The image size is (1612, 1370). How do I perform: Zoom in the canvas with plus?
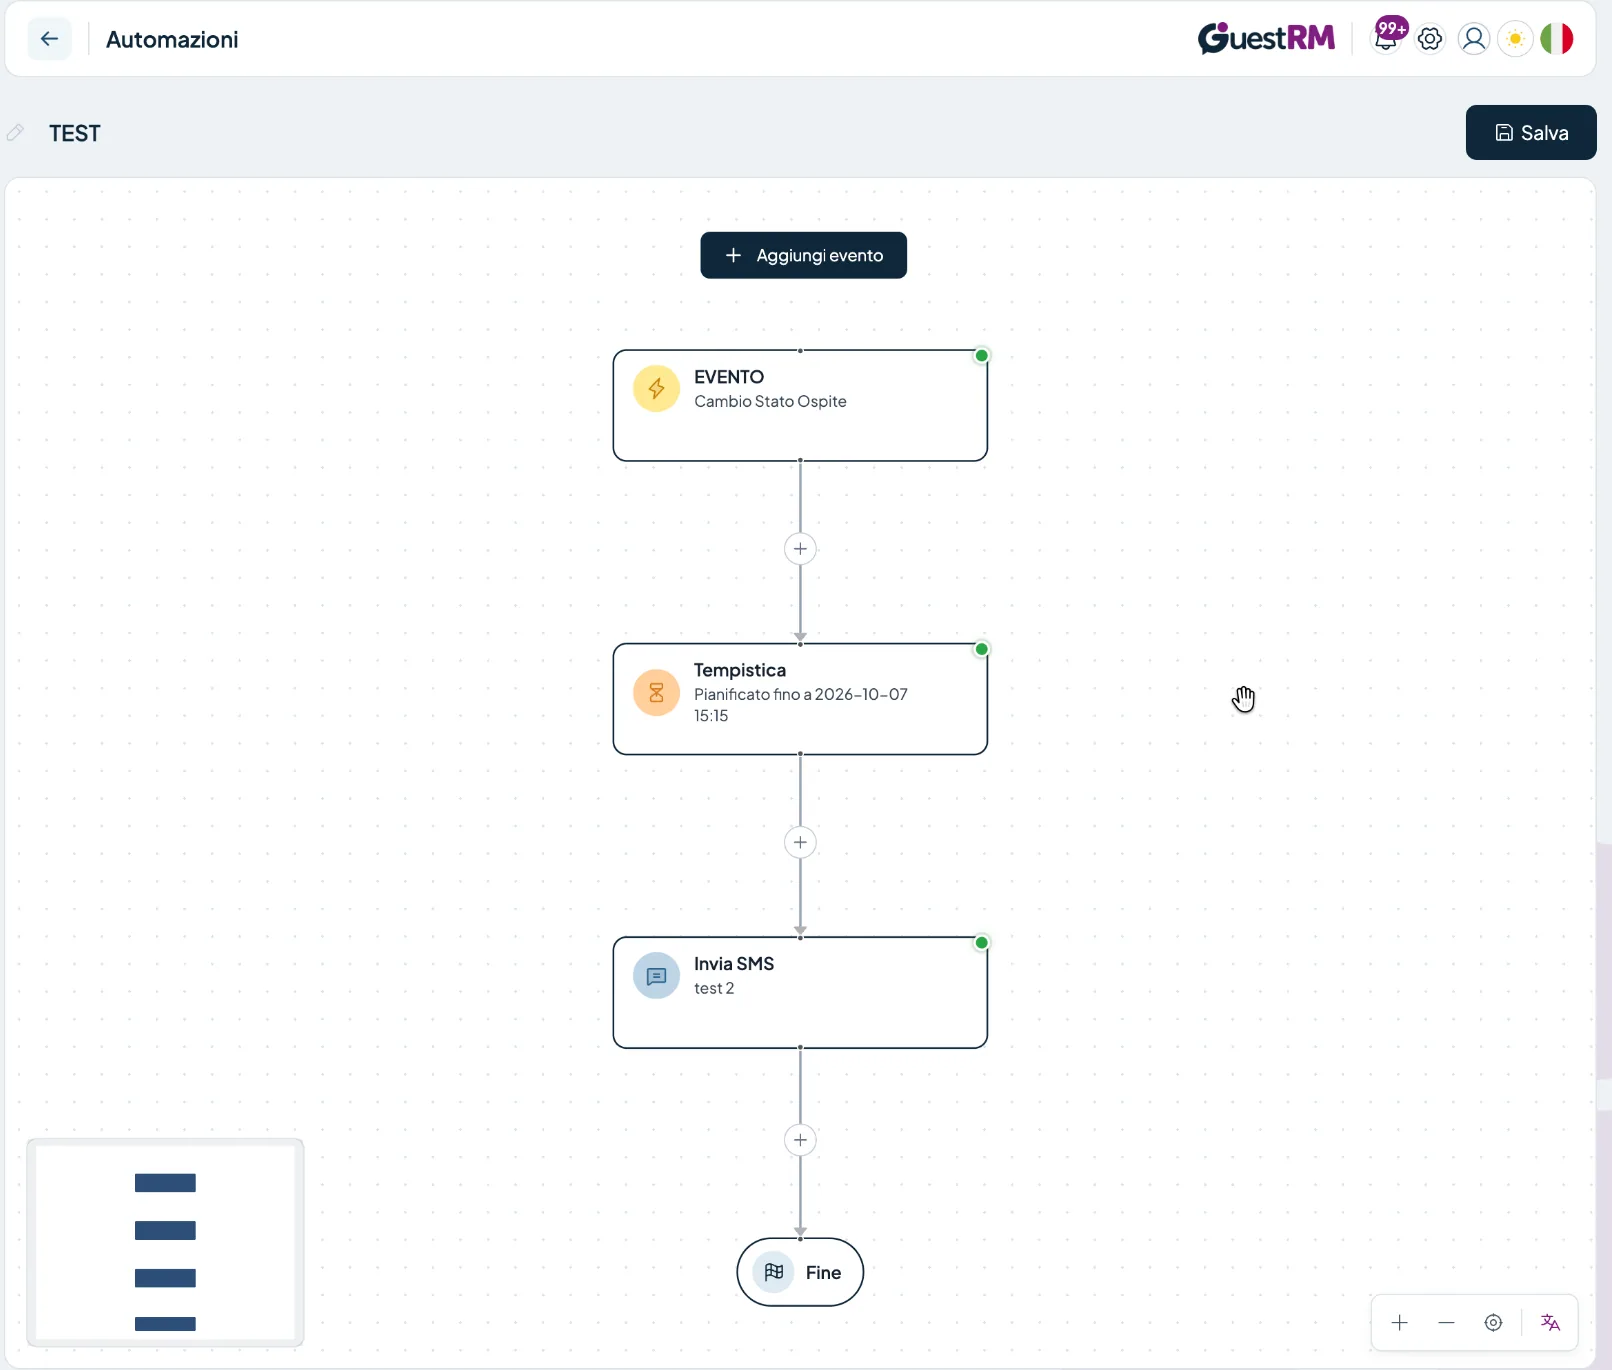(1400, 1323)
